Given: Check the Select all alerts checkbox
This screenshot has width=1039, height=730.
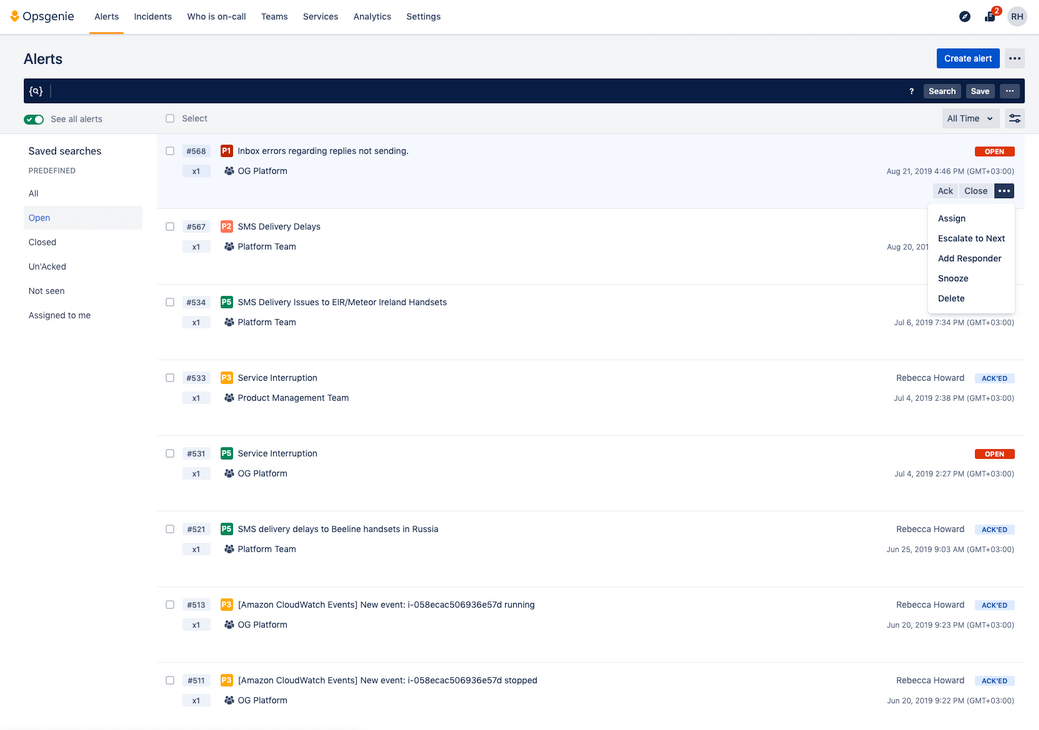Looking at the screenshot, I should point(170,119).
